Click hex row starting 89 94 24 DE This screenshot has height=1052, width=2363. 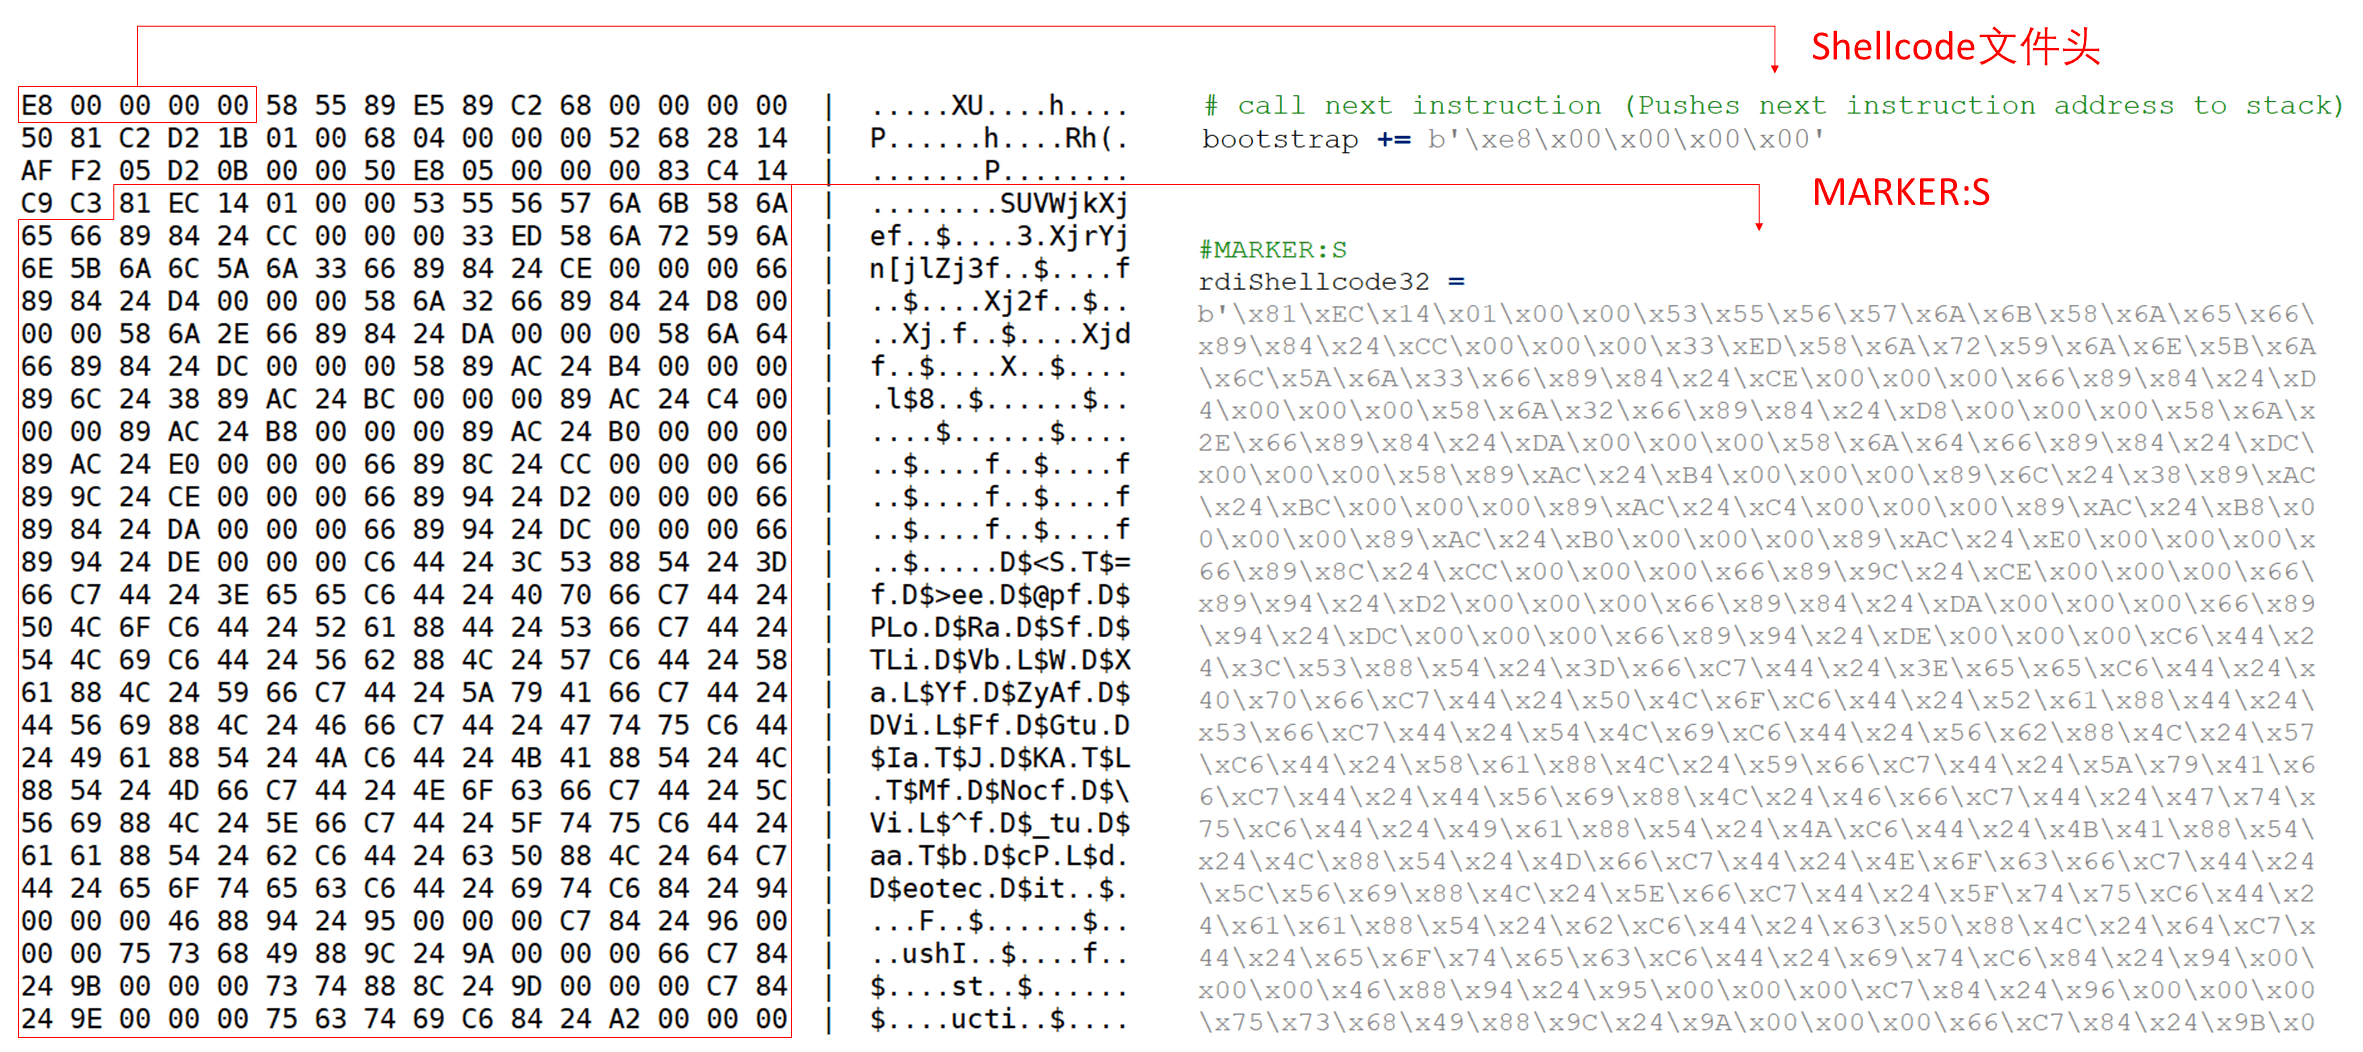click(404, 562)
